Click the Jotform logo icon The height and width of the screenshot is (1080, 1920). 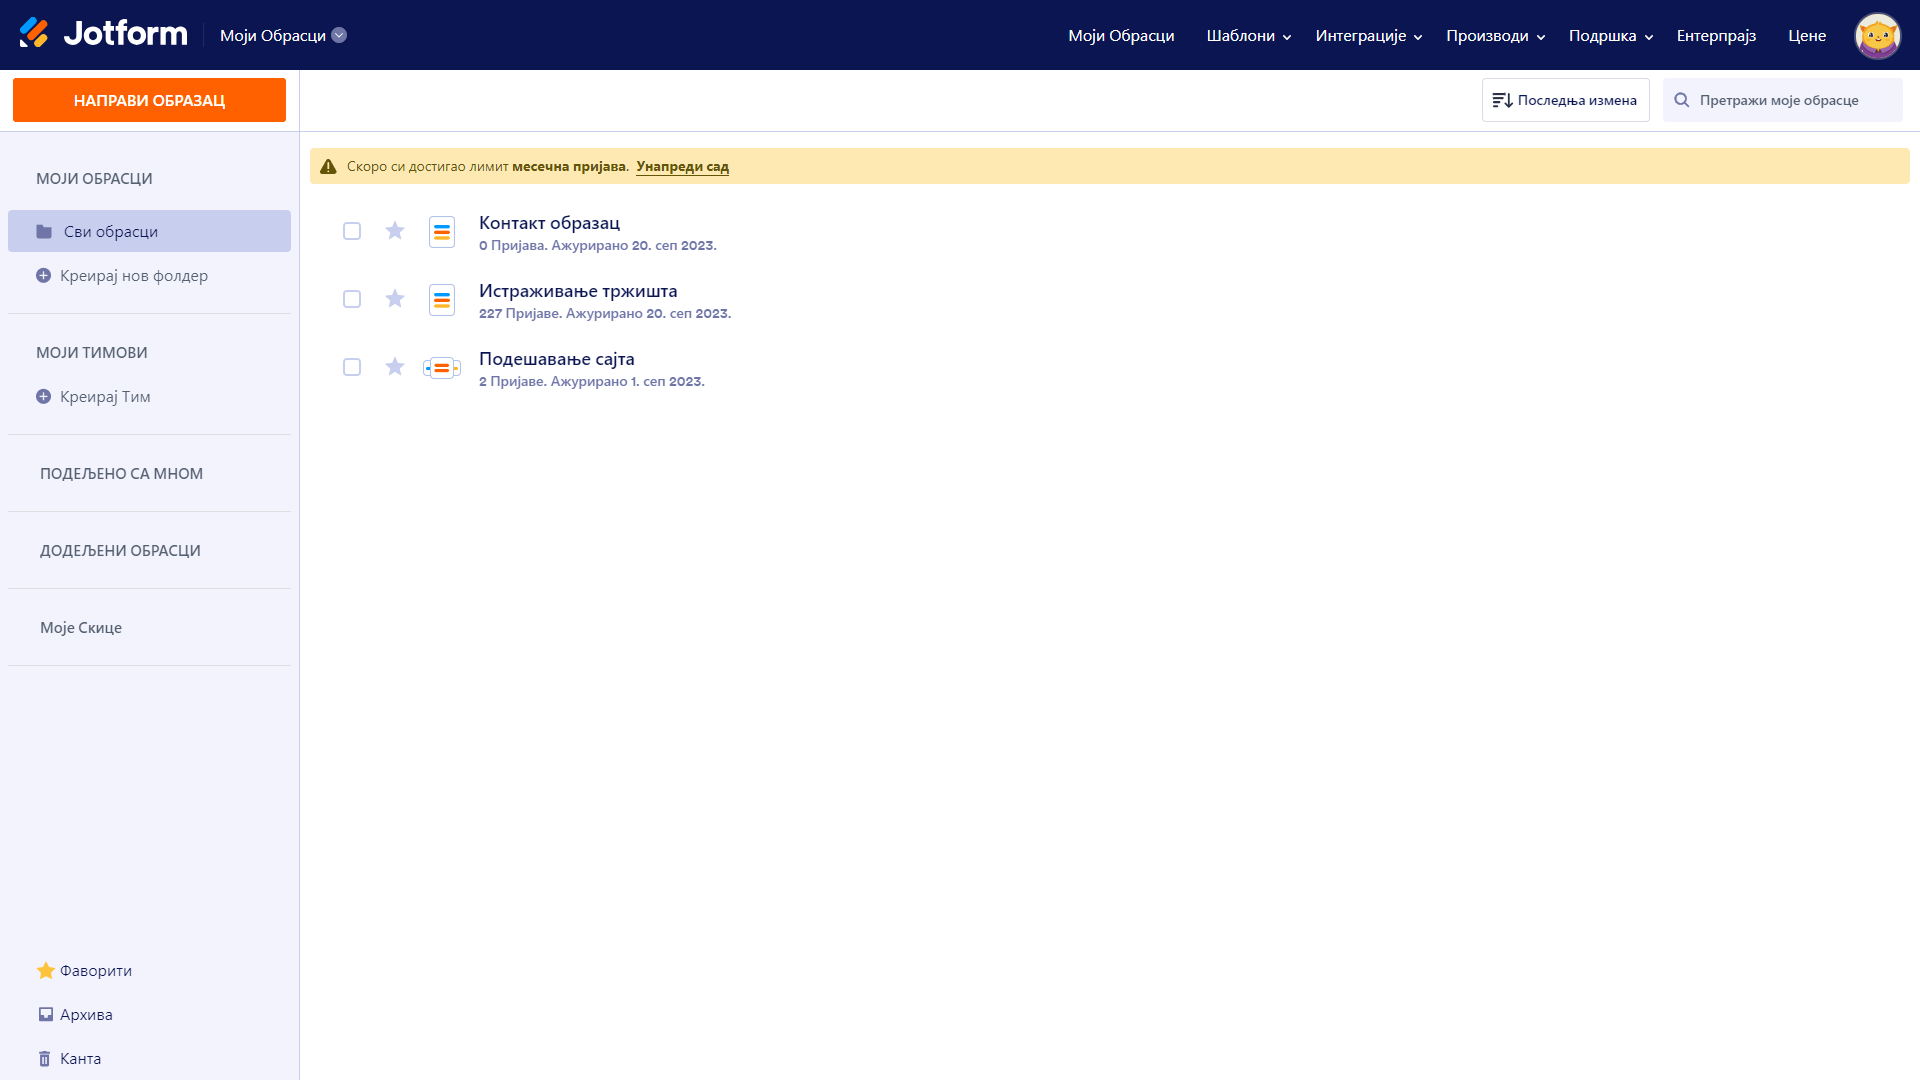(x=34, y=33)
